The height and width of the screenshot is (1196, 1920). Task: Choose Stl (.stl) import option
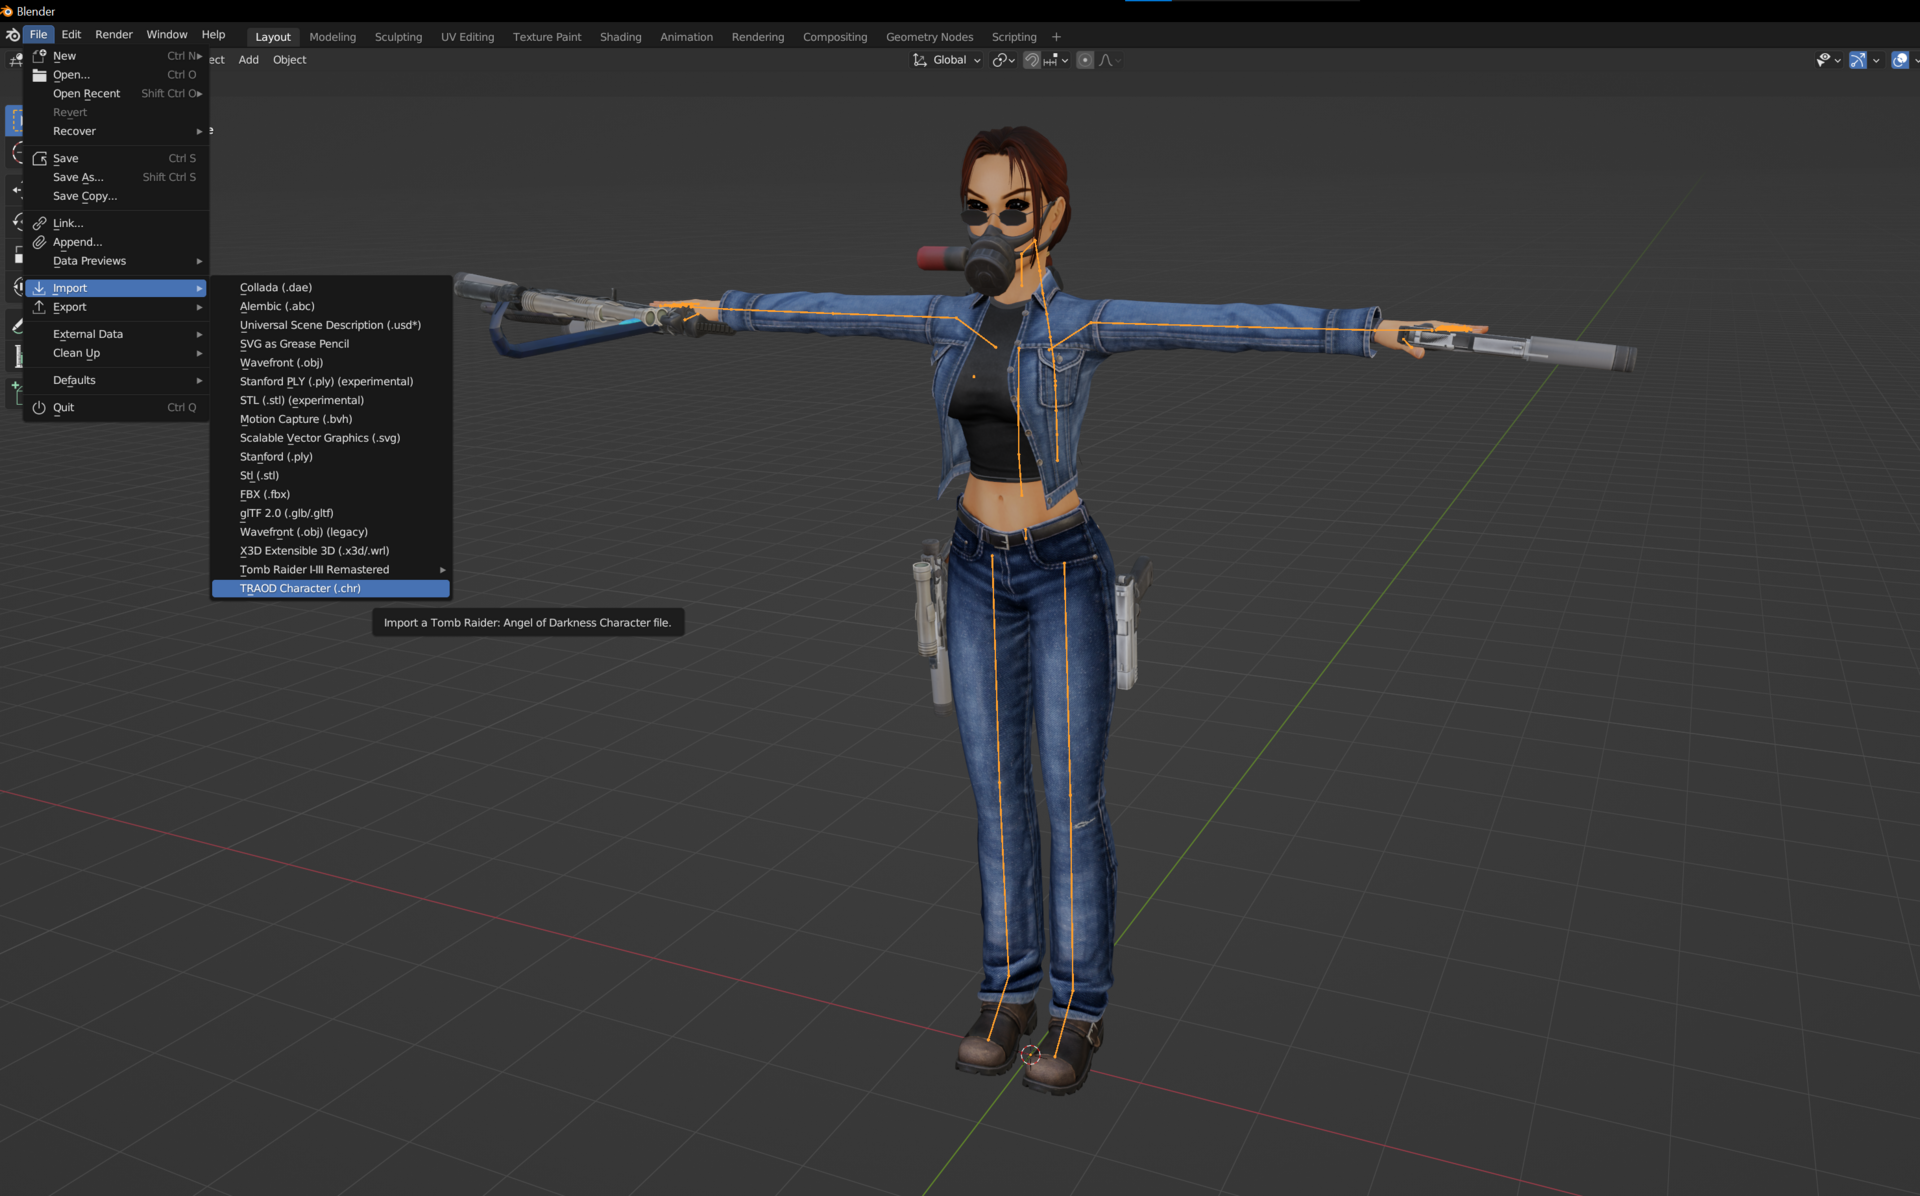[x=330, y=476]
